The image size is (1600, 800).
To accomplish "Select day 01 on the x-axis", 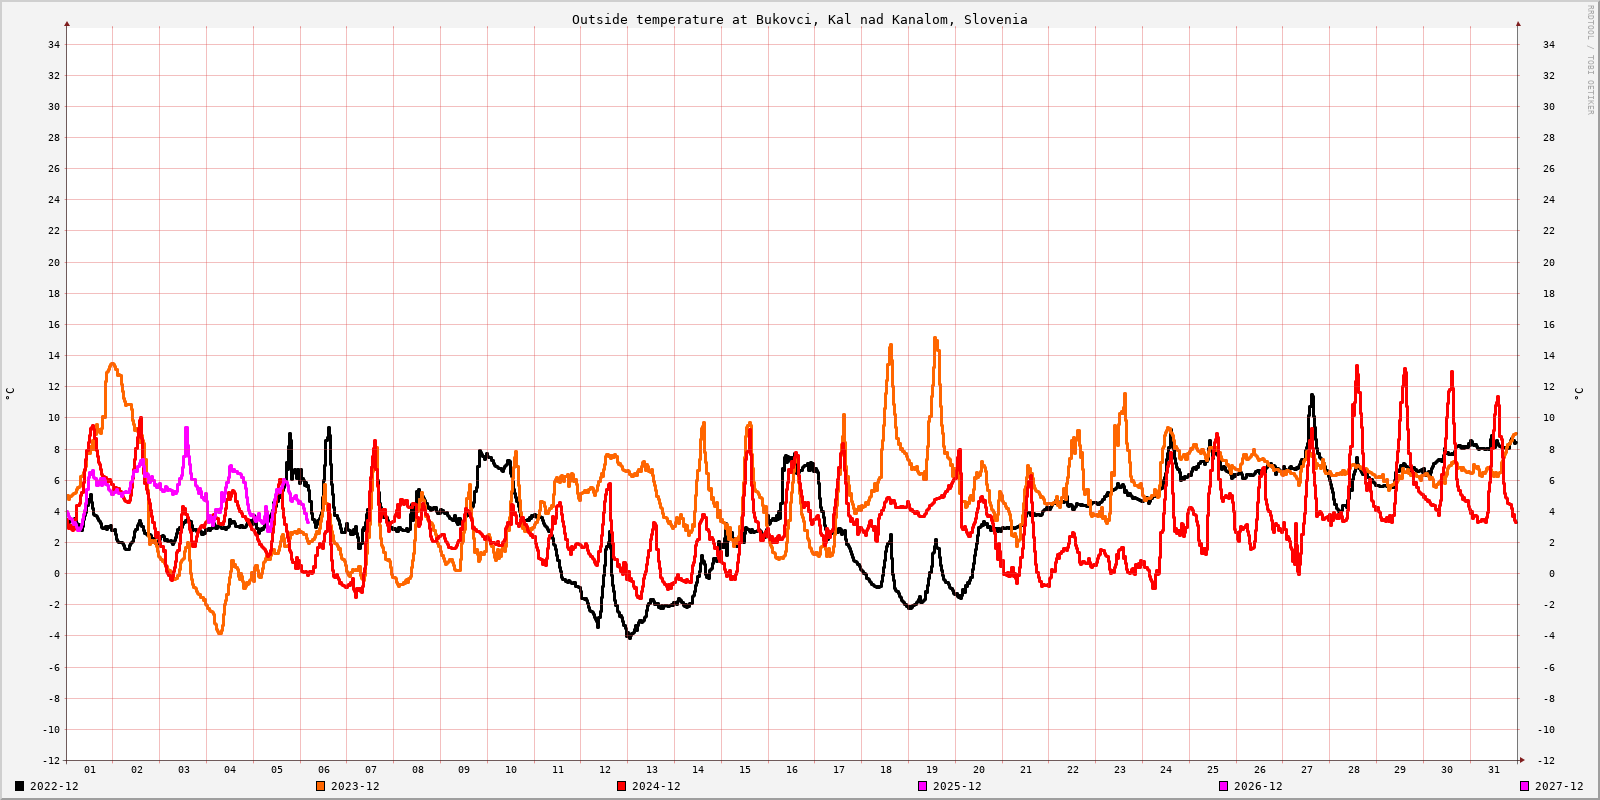I will [x=90, y=770].
